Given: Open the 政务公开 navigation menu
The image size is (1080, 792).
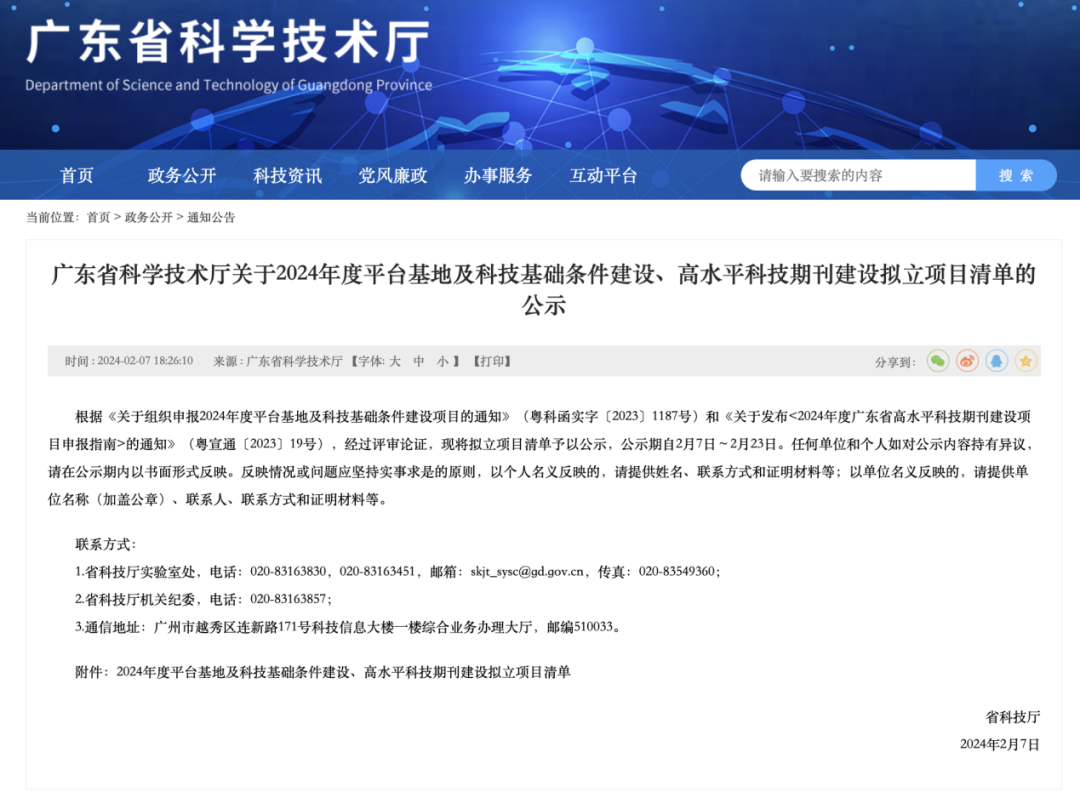Looking at the screenshot, I should point(182,175).
